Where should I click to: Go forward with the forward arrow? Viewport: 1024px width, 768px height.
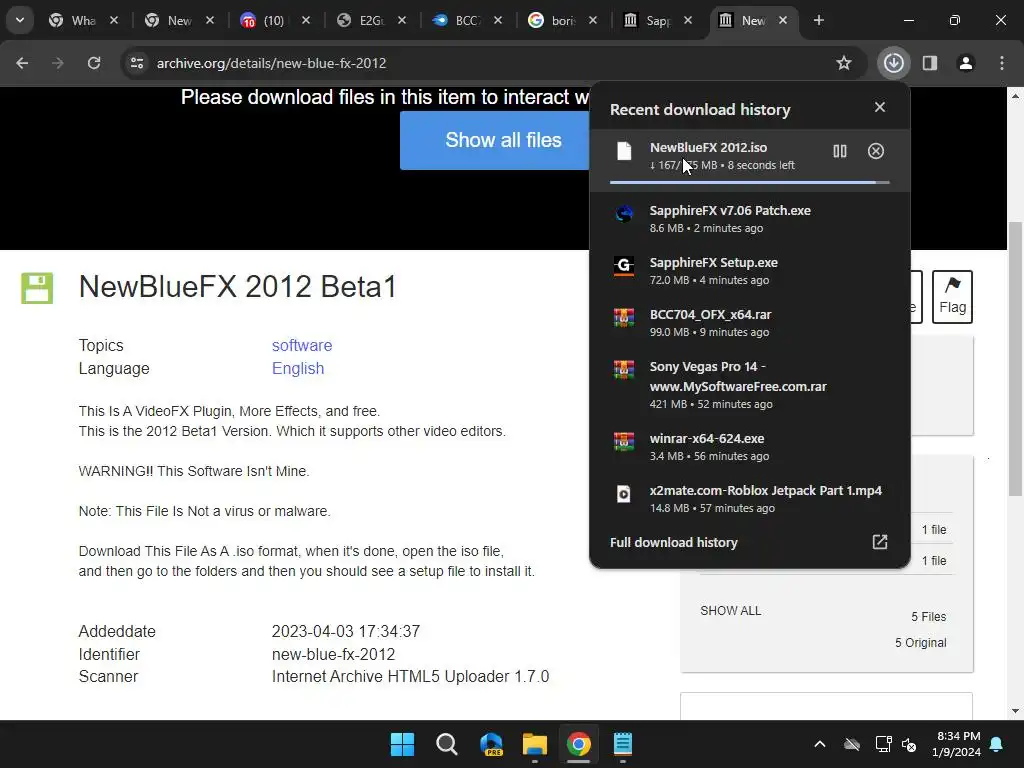click(58, 63)
